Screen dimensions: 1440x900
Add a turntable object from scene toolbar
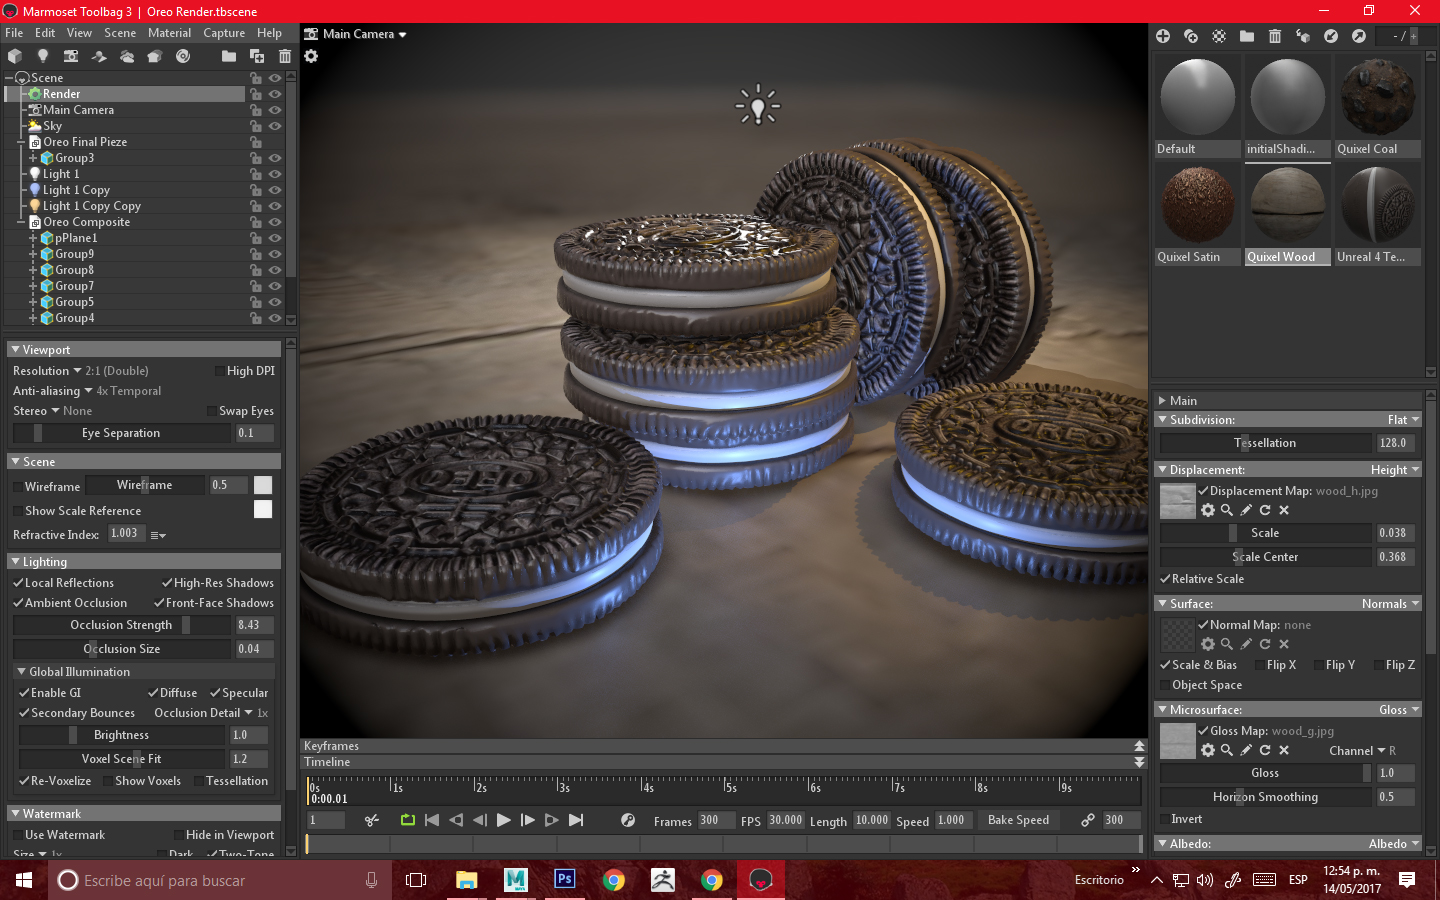183,56
